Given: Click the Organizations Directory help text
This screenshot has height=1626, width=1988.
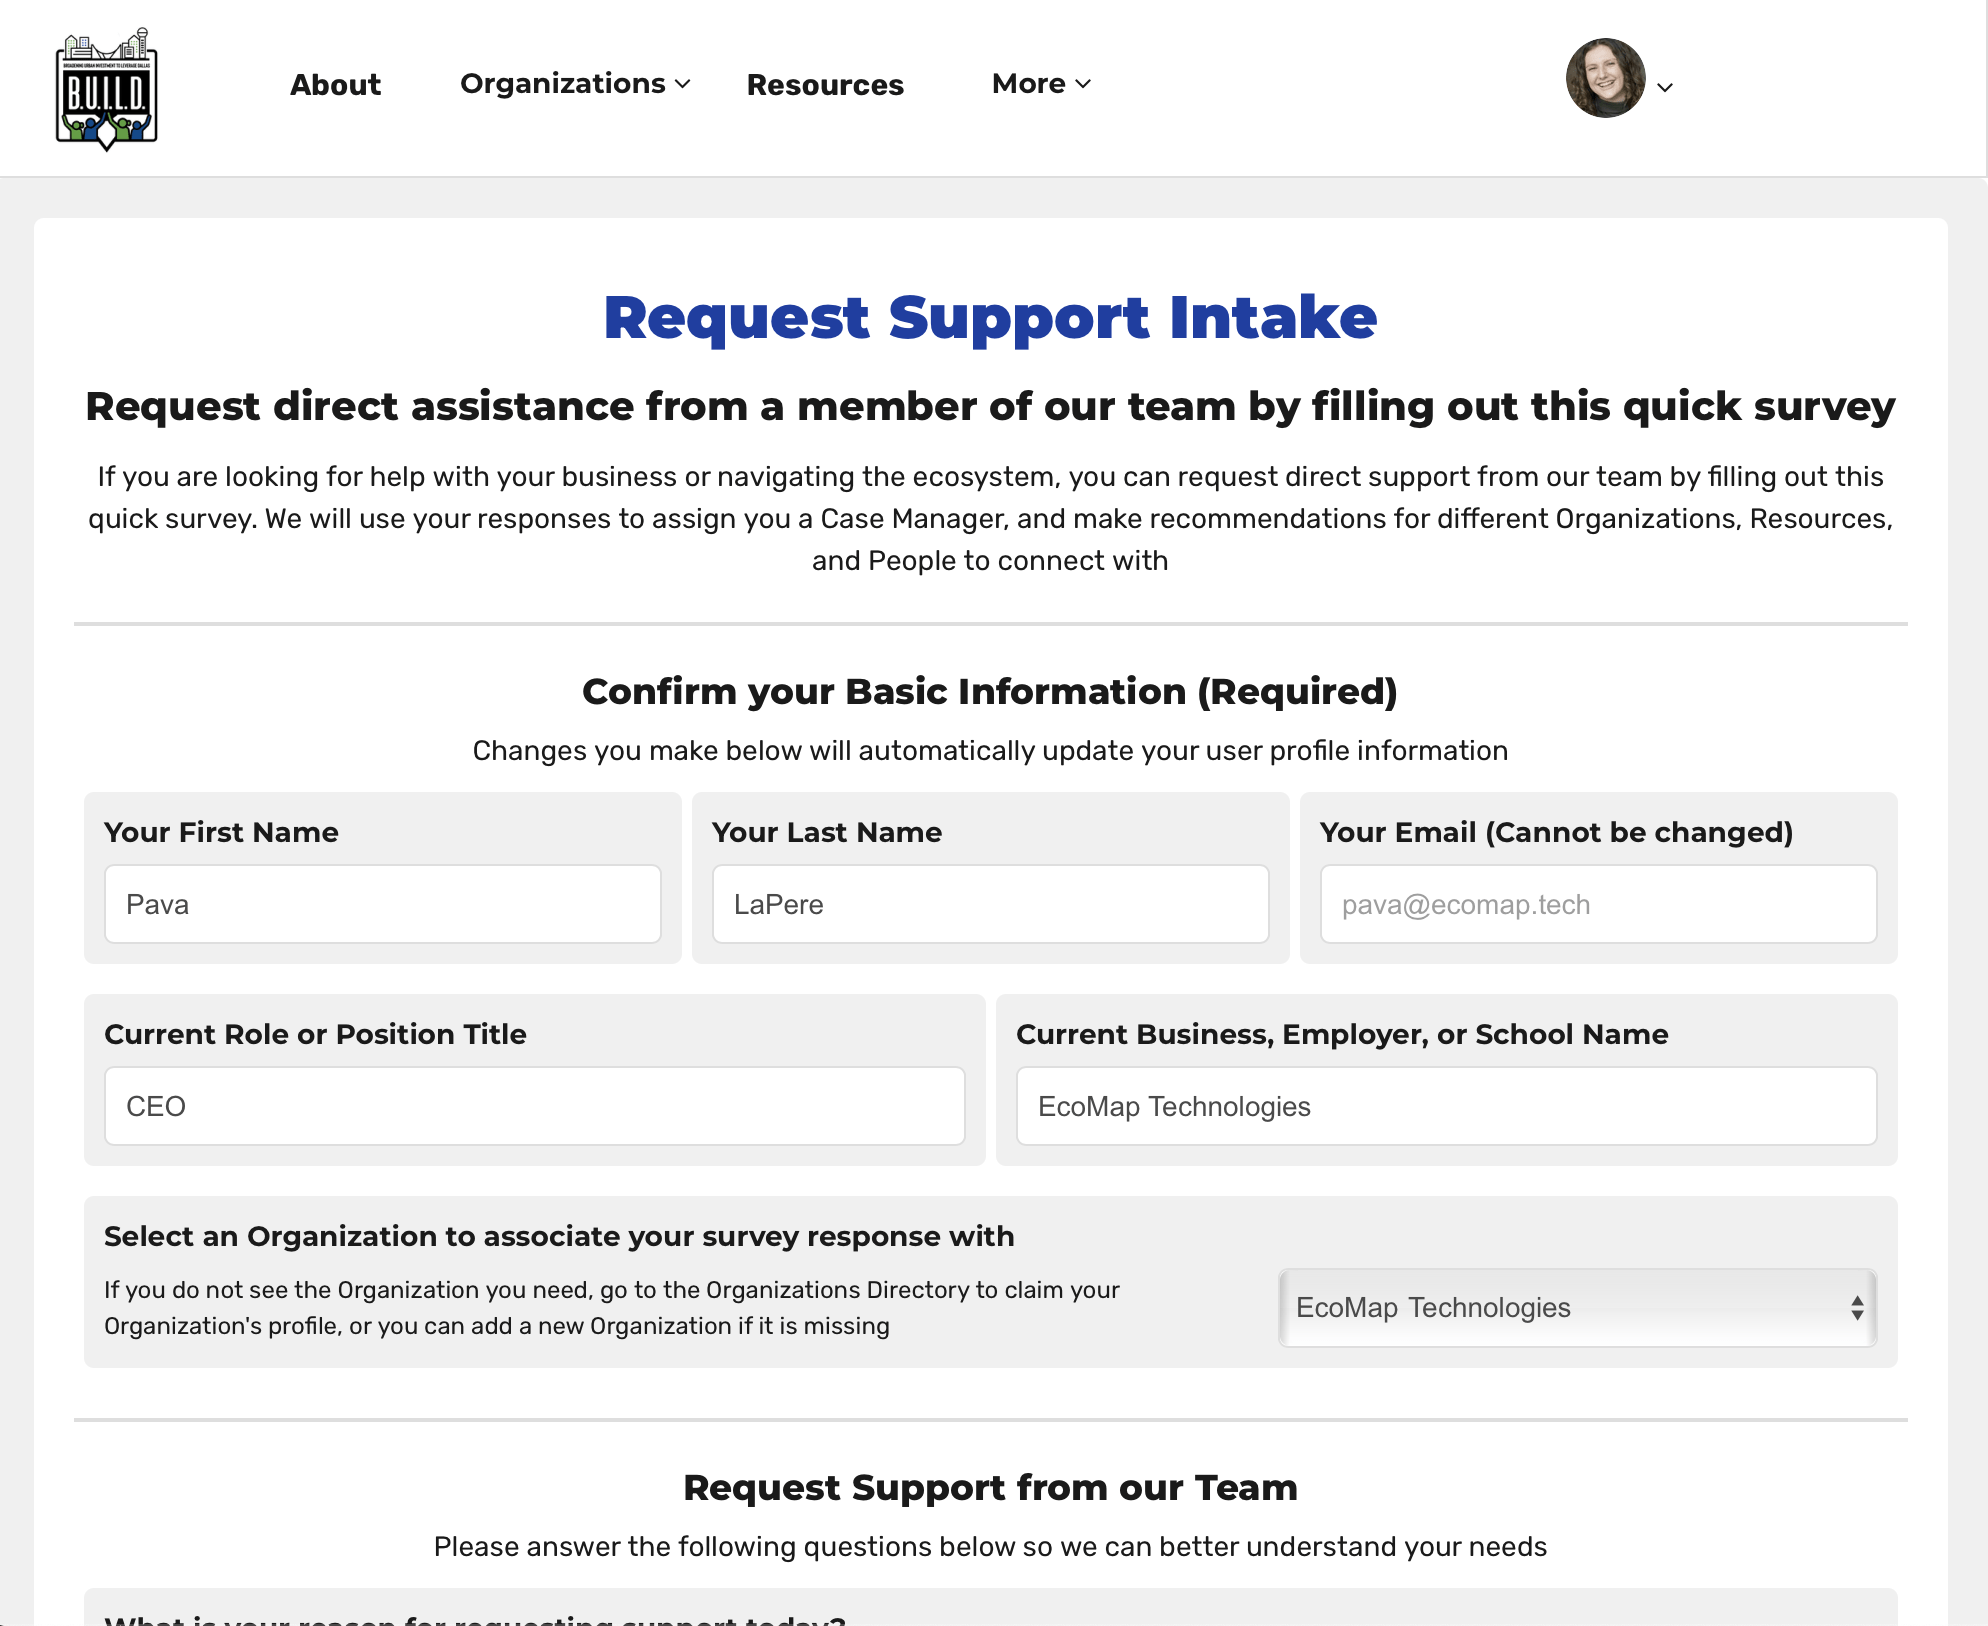Looking at the screenshot, I should (x=612, y=1308).
